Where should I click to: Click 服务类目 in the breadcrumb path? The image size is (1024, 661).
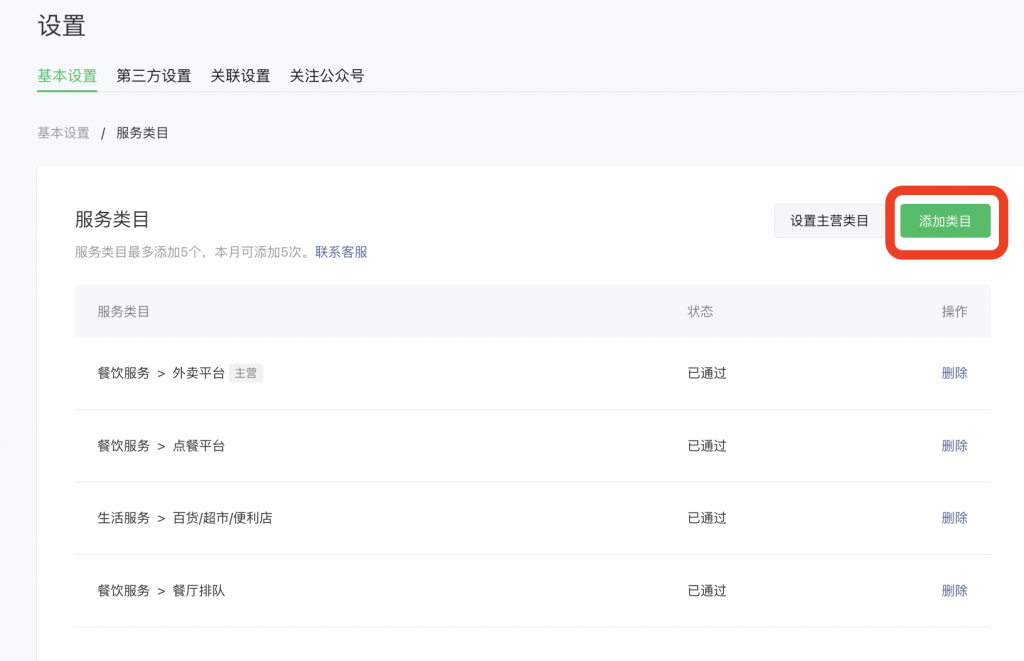pos(142,133)
